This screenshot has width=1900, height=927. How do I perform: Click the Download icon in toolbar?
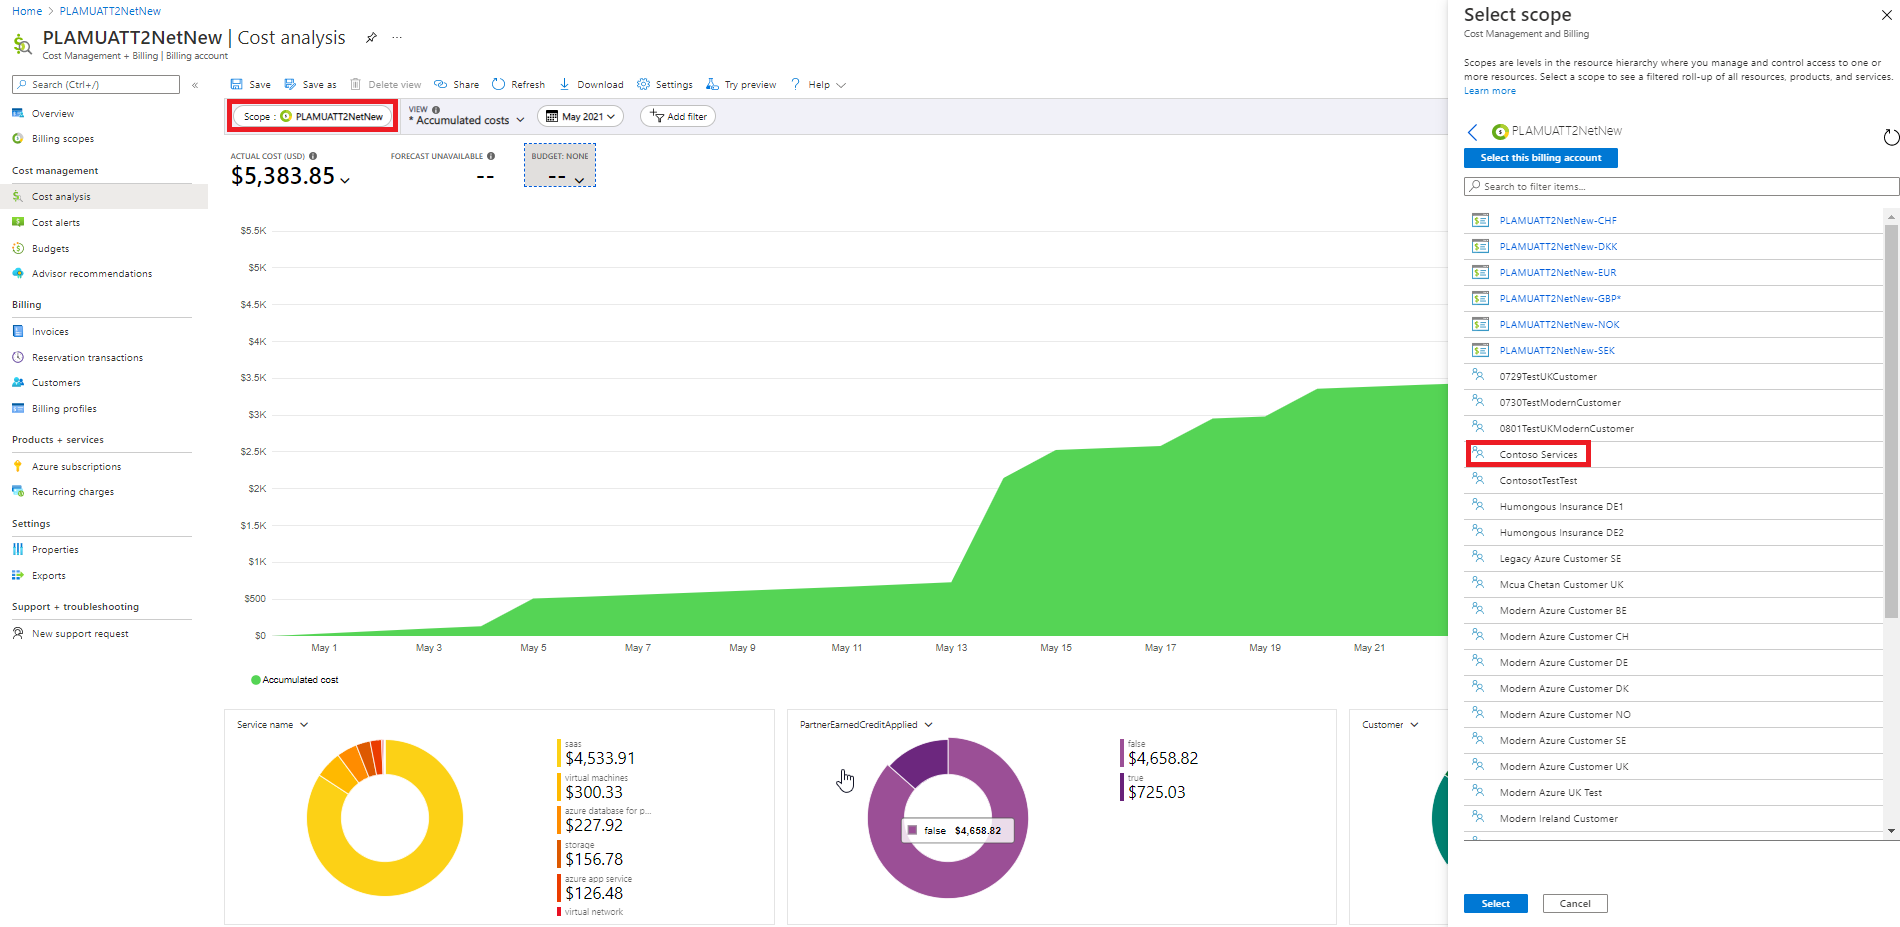565,85
